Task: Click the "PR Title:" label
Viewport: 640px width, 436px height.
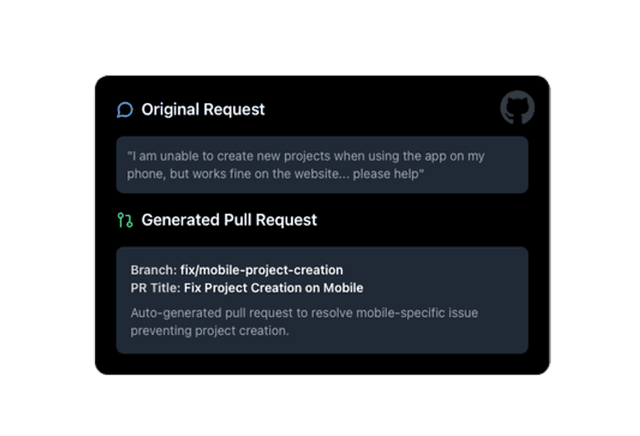Action: pos(156,288)
